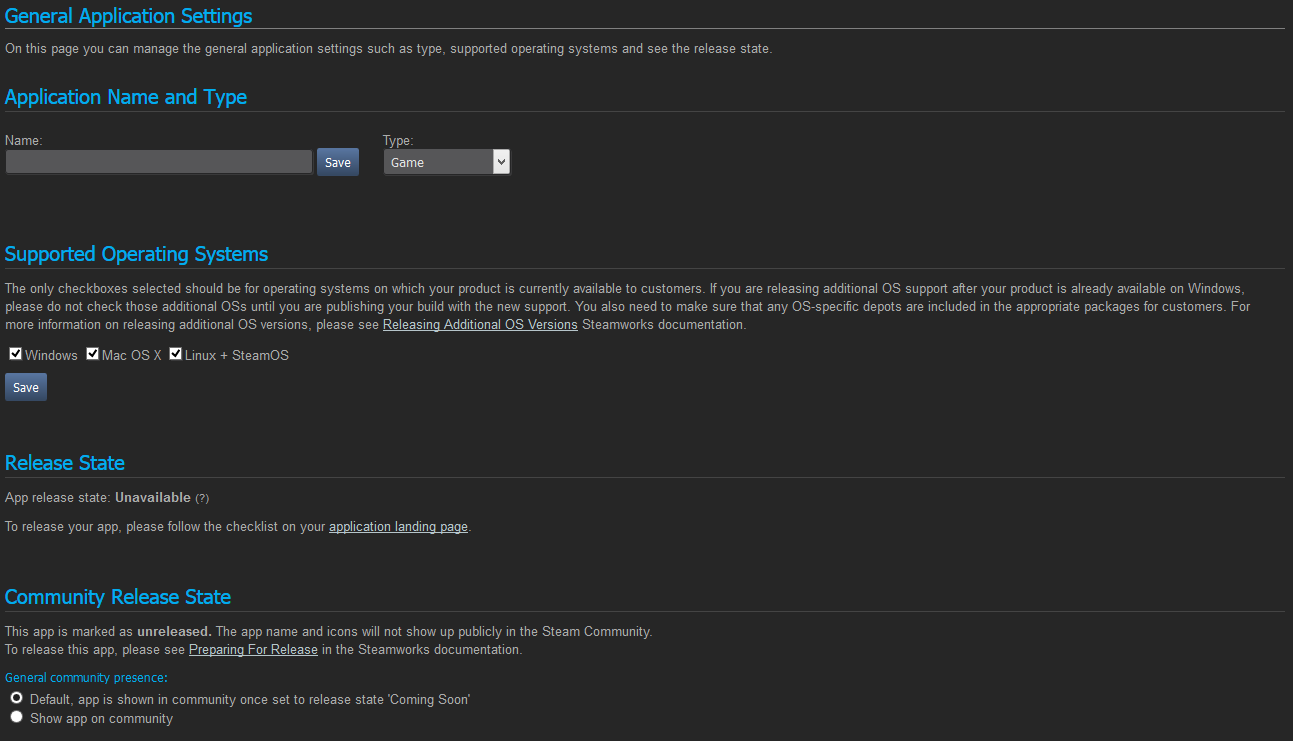Click the dropdown arrow next to Game
Image resolution: width=1293 pixels, height=741 pixels.
(501, 161)
